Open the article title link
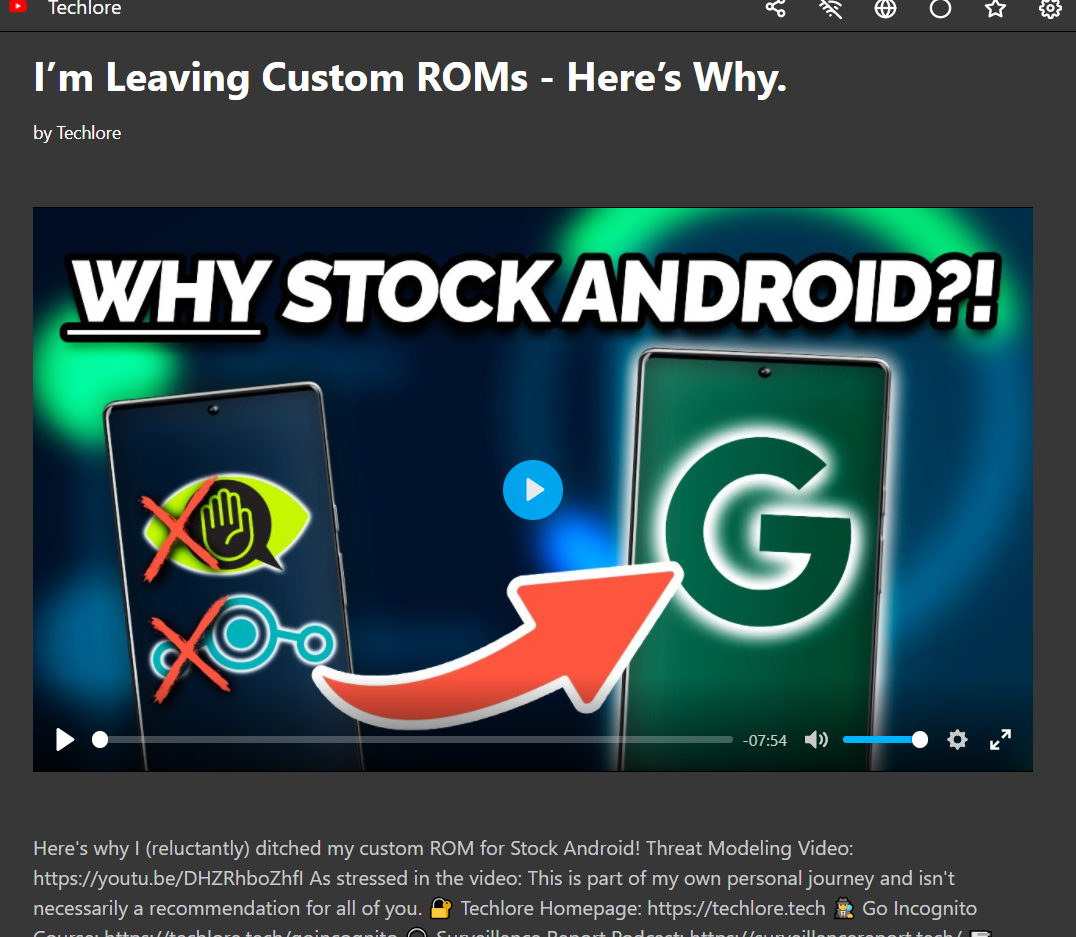1076x937 pixels. [410, 77]
